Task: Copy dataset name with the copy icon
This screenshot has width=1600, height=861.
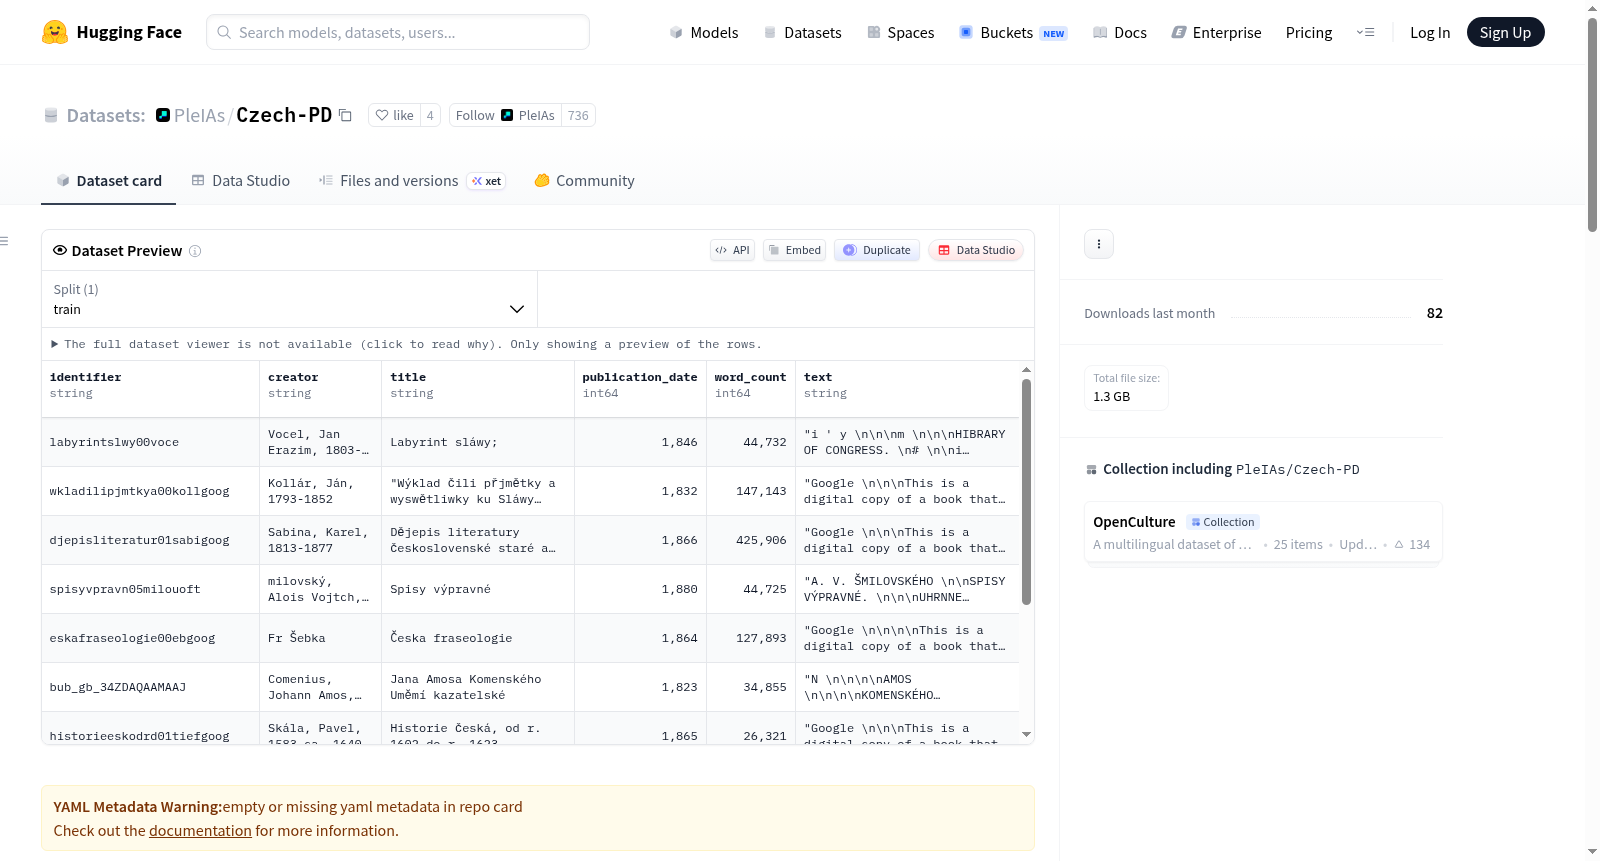Action: [345, 115]
